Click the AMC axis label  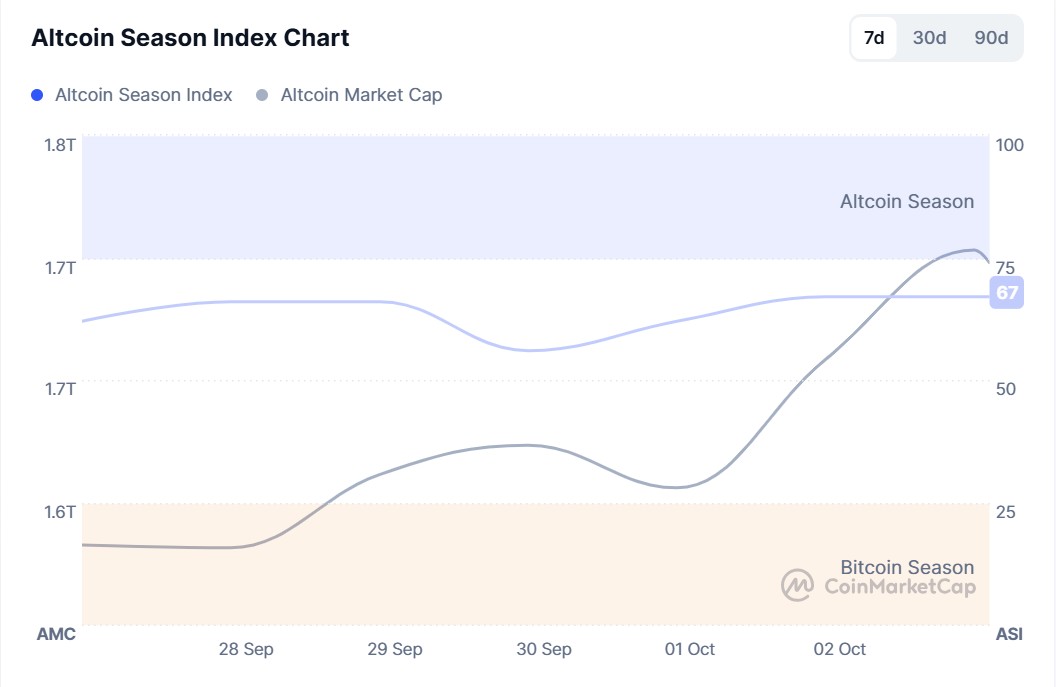(56, 634)
